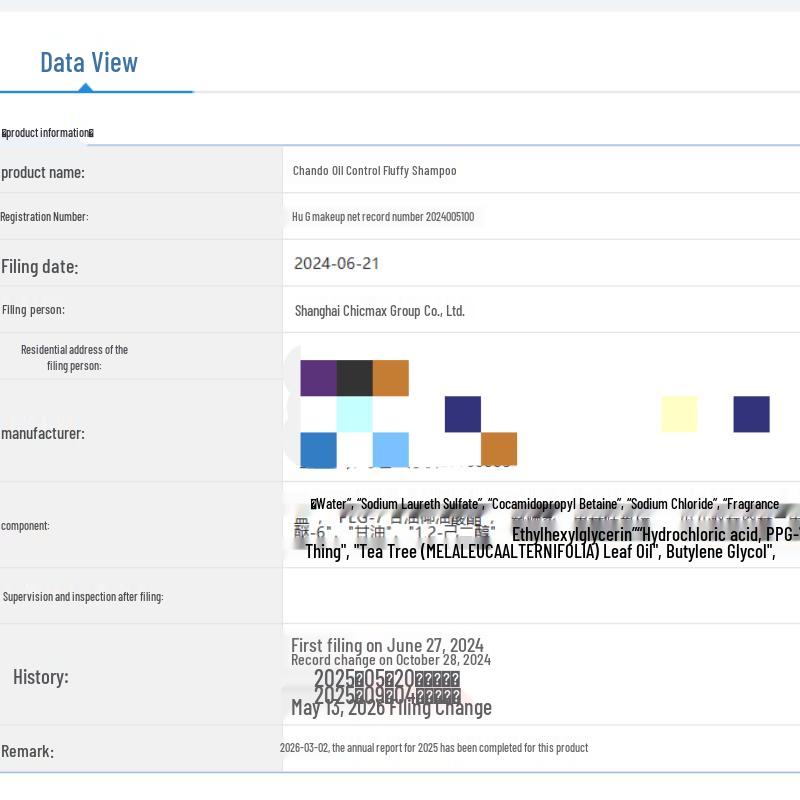Screen dimensions: 800x800
Task: Click Residential address of the filing person label
Action: [x=74, y=358]
